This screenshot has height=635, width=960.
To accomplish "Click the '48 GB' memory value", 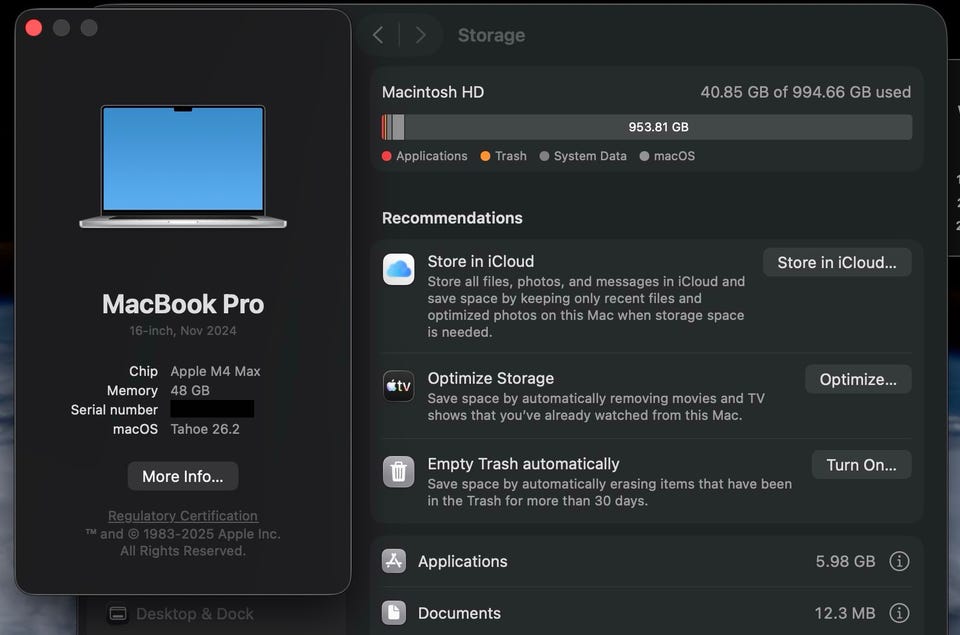I will click(190, 390).
